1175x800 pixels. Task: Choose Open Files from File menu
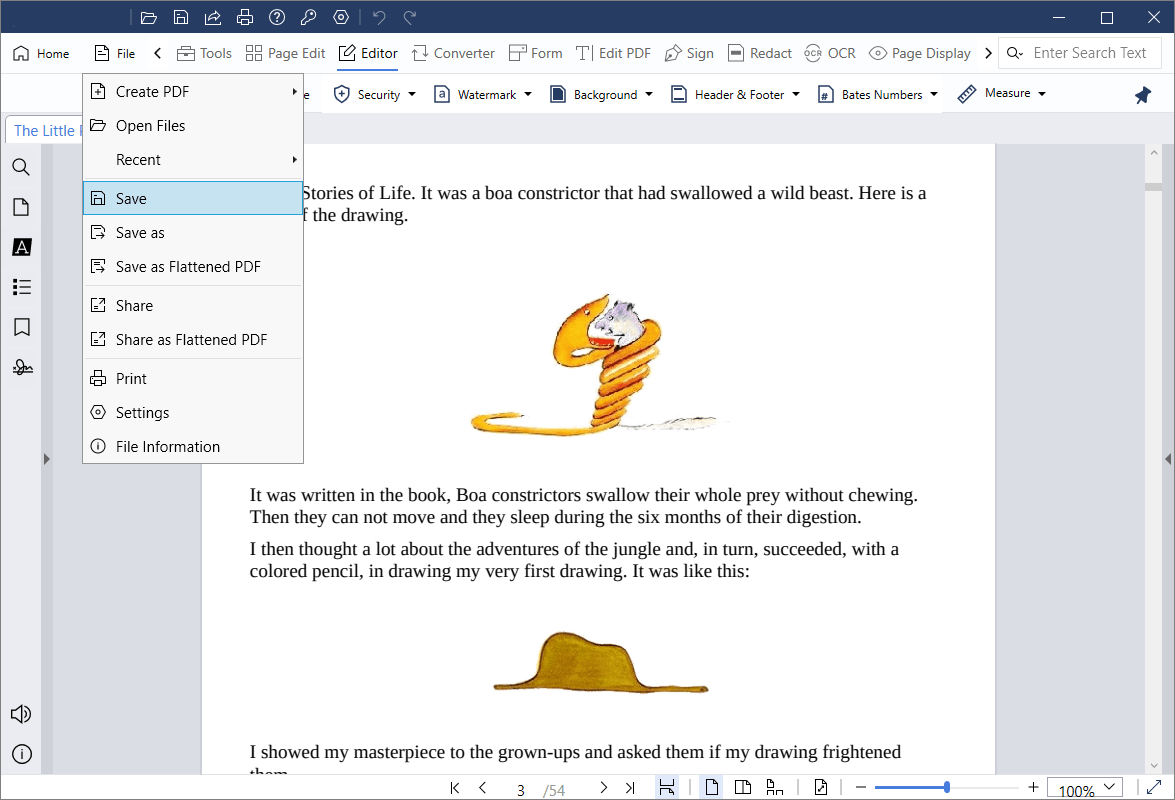click(193, 126)
